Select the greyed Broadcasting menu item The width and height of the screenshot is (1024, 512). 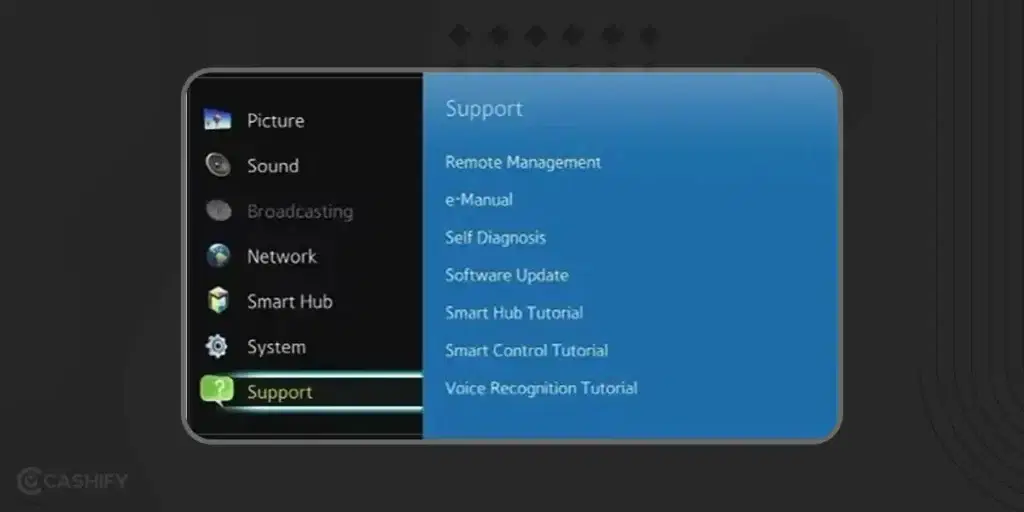(x=300, y=212)
